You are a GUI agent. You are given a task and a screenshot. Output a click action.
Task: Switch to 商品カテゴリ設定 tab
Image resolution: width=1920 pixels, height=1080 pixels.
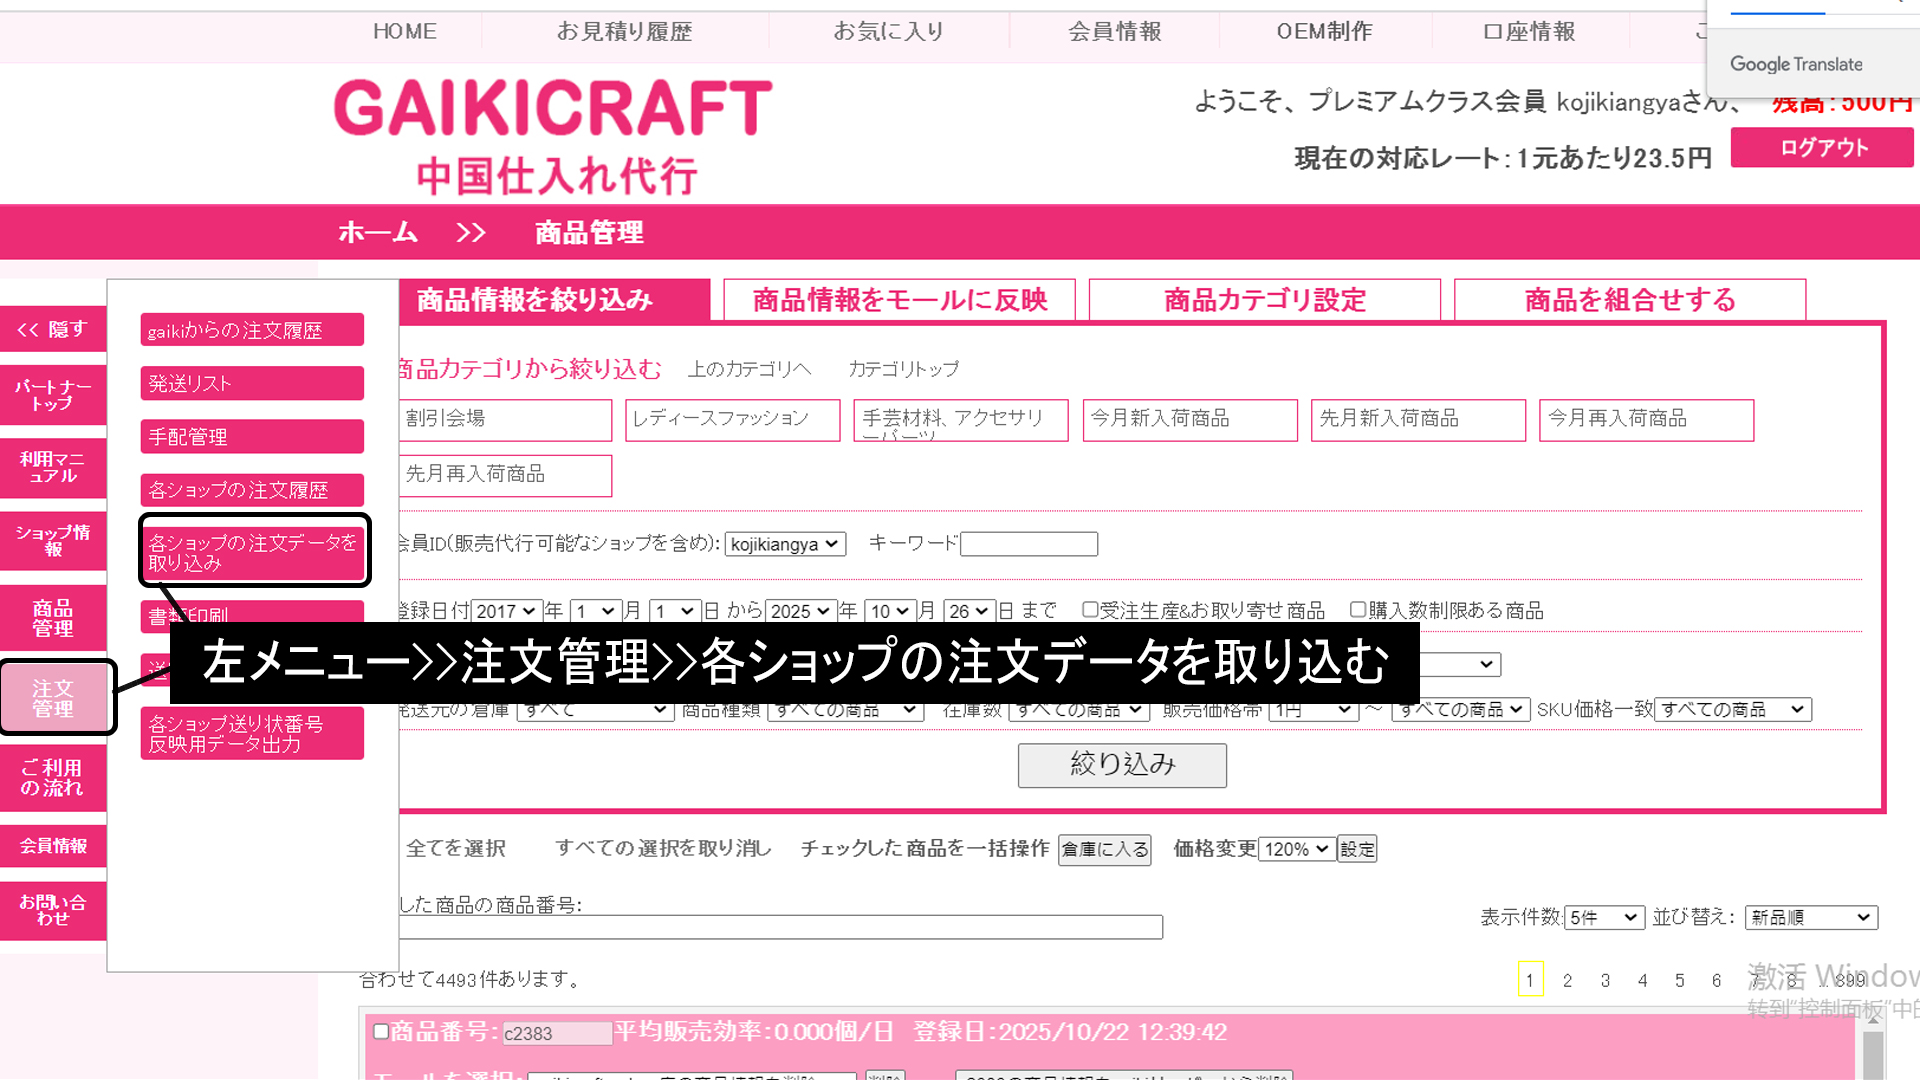click(x=1264, y=300)
